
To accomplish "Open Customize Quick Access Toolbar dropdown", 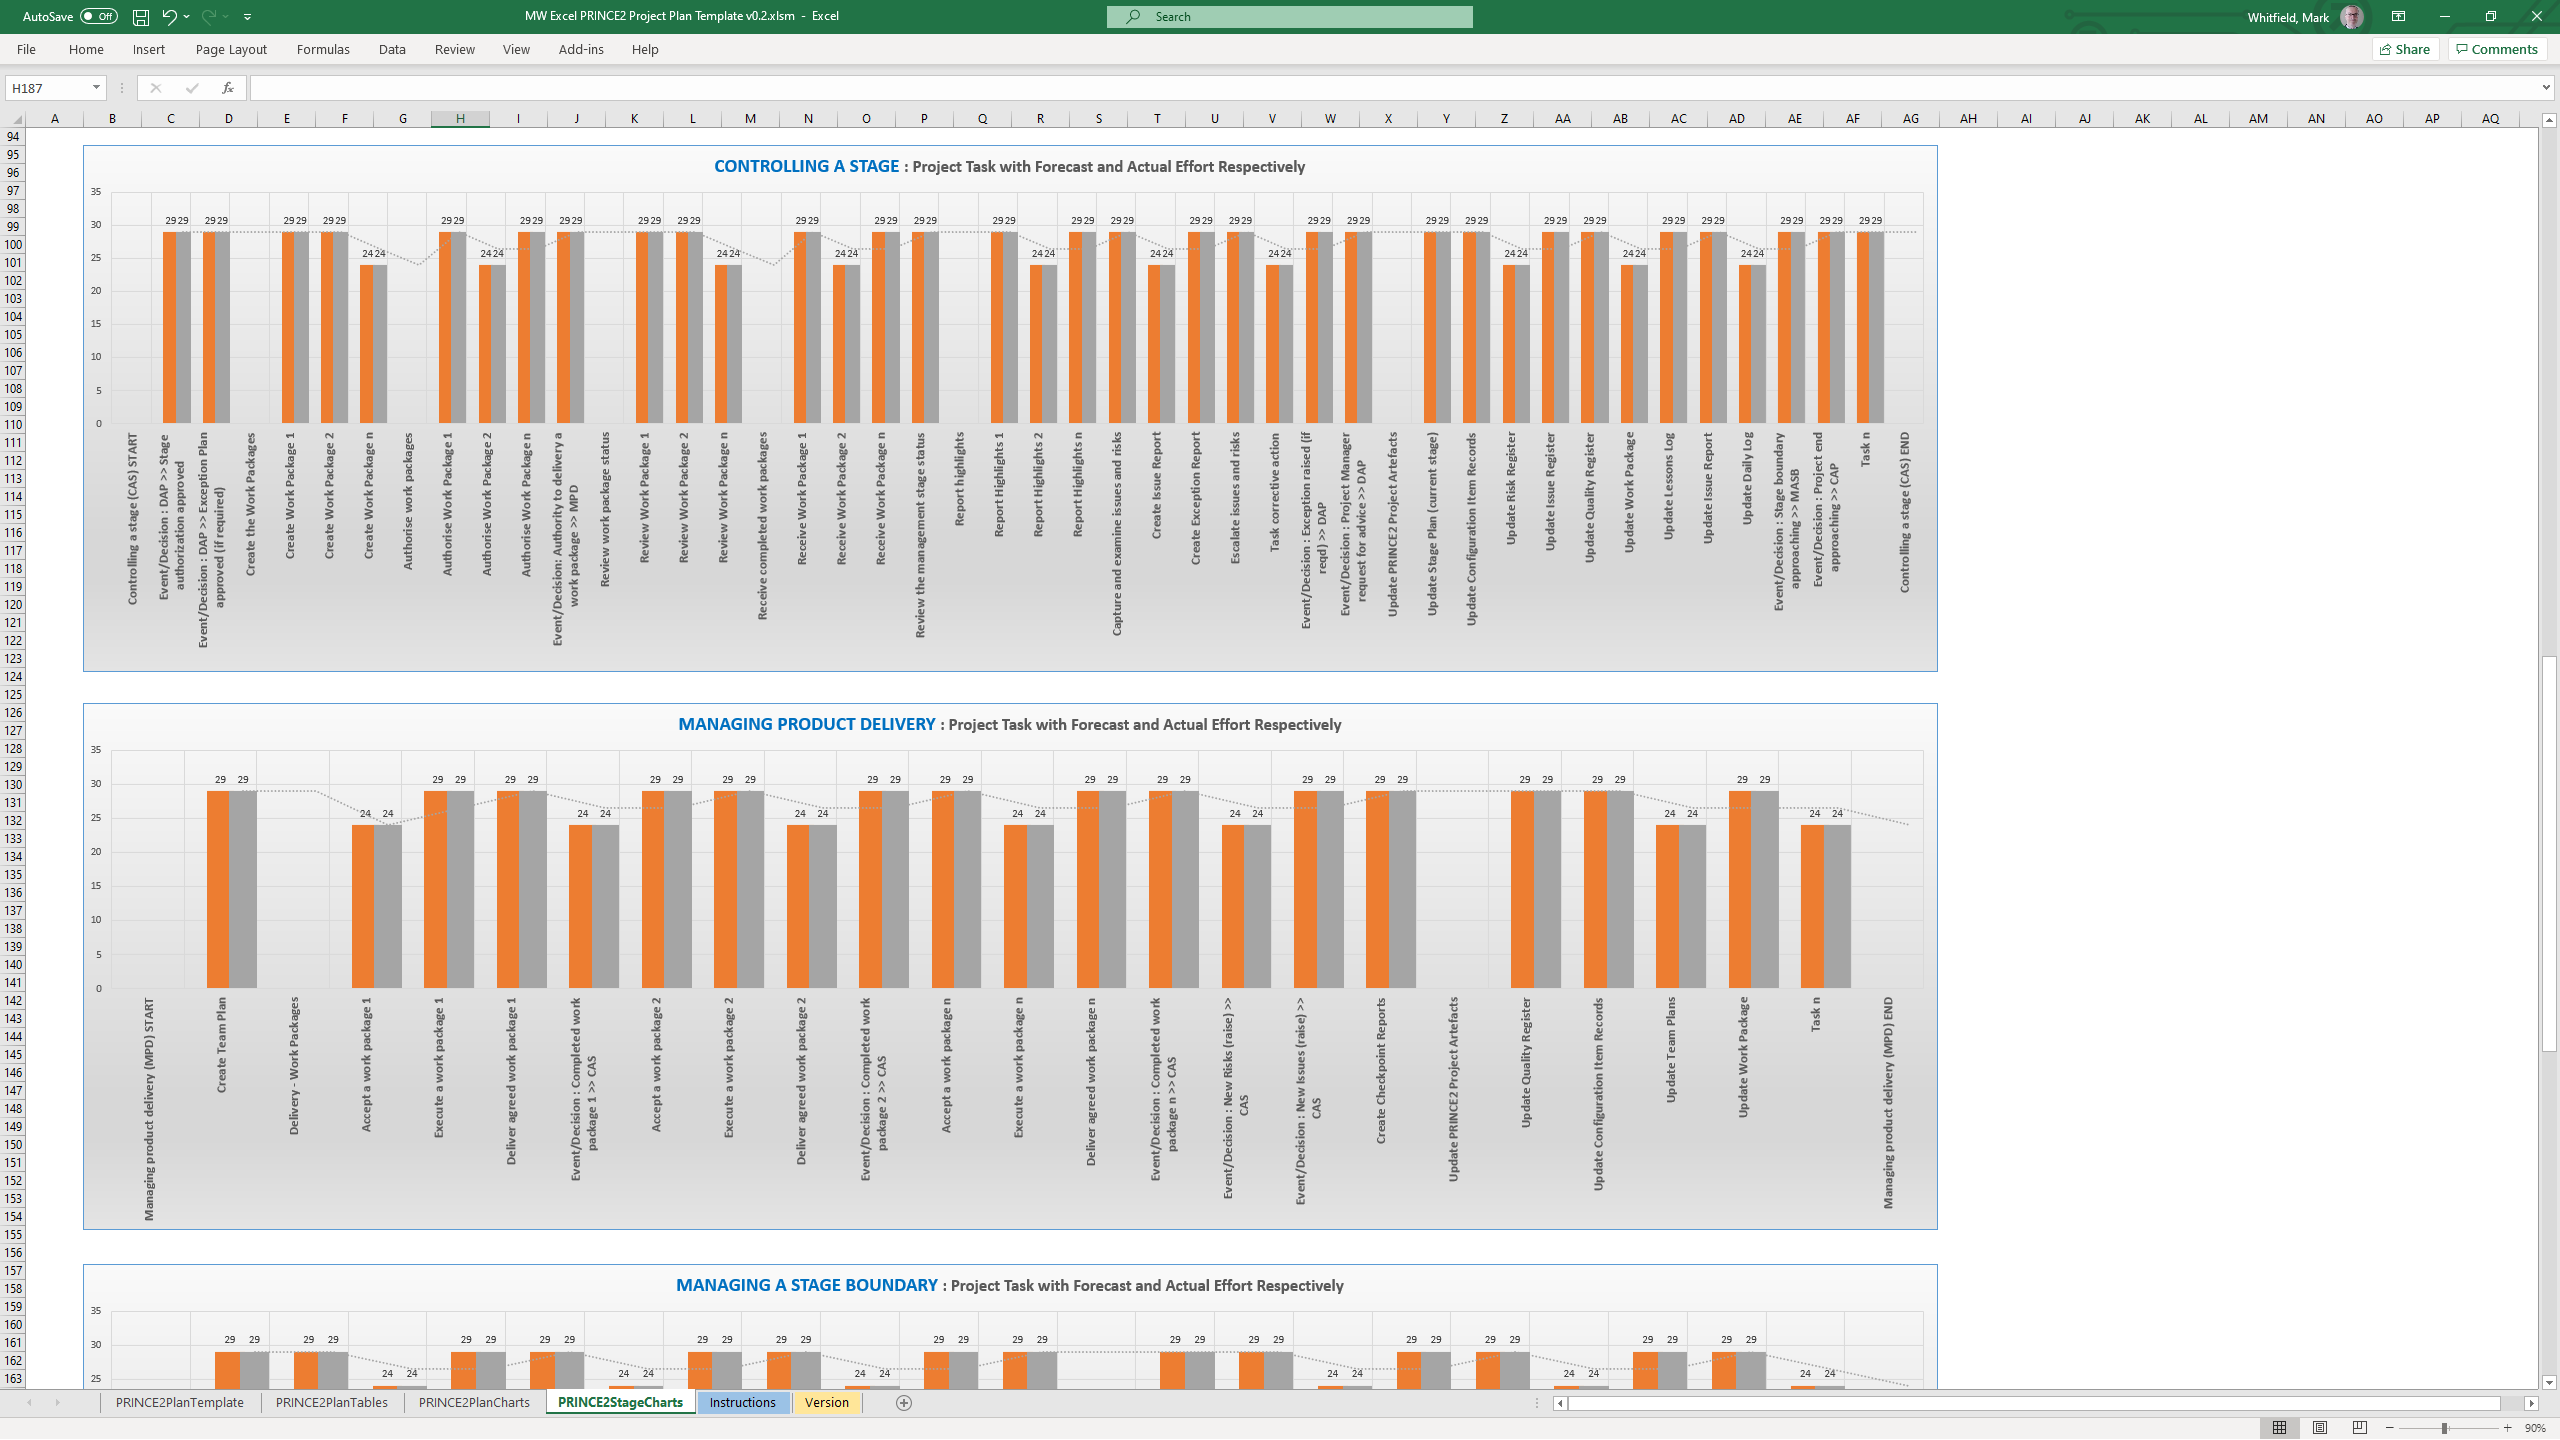I will point(247,17).
